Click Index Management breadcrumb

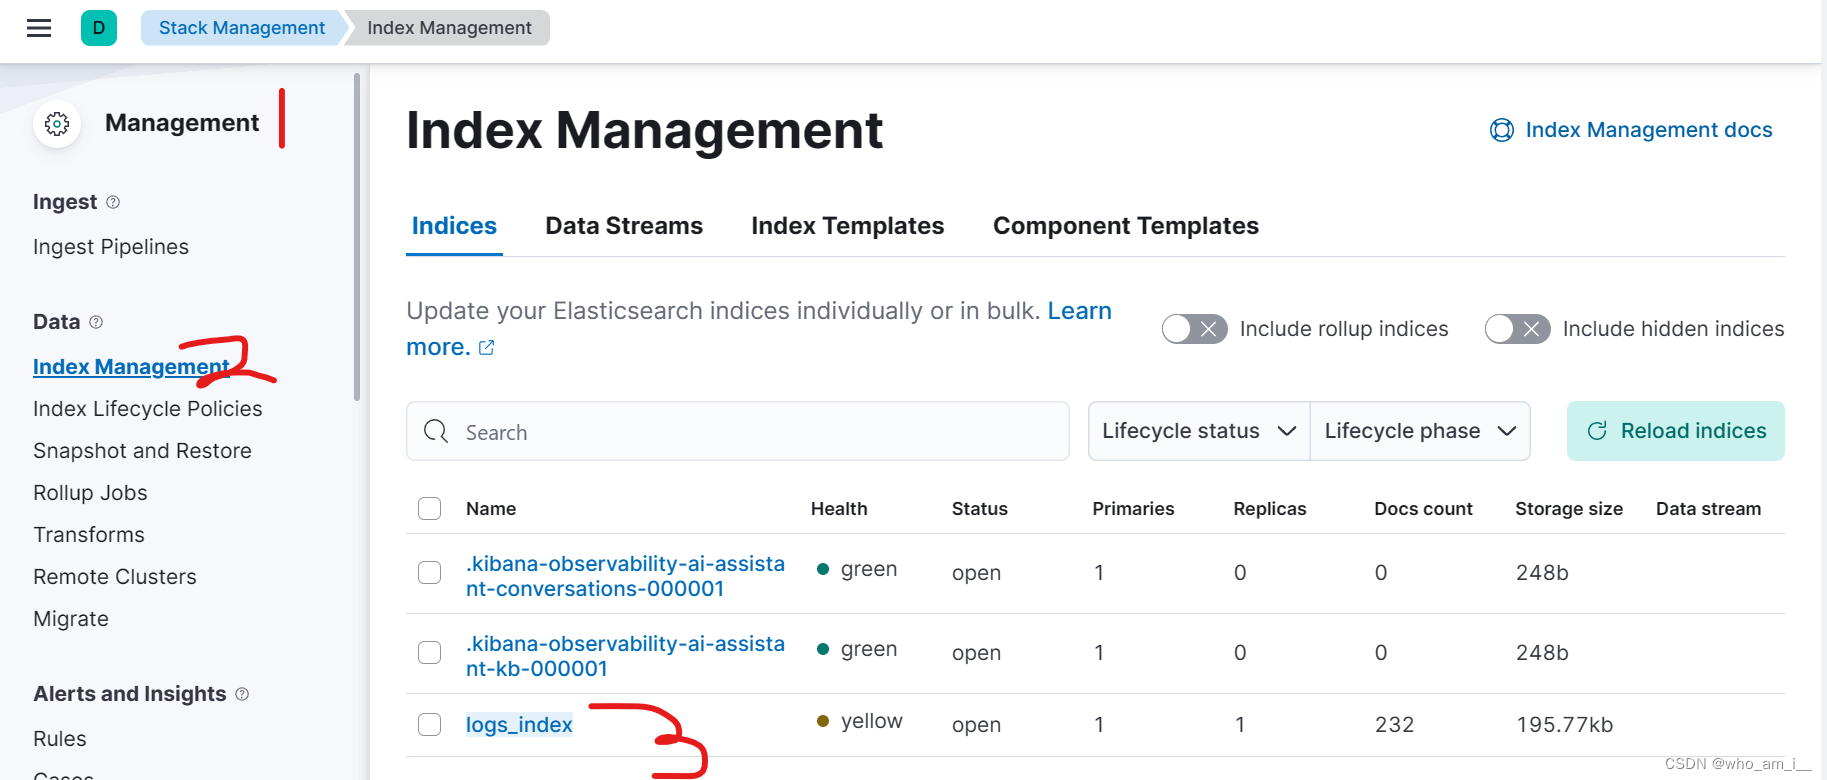pos(449,28)
